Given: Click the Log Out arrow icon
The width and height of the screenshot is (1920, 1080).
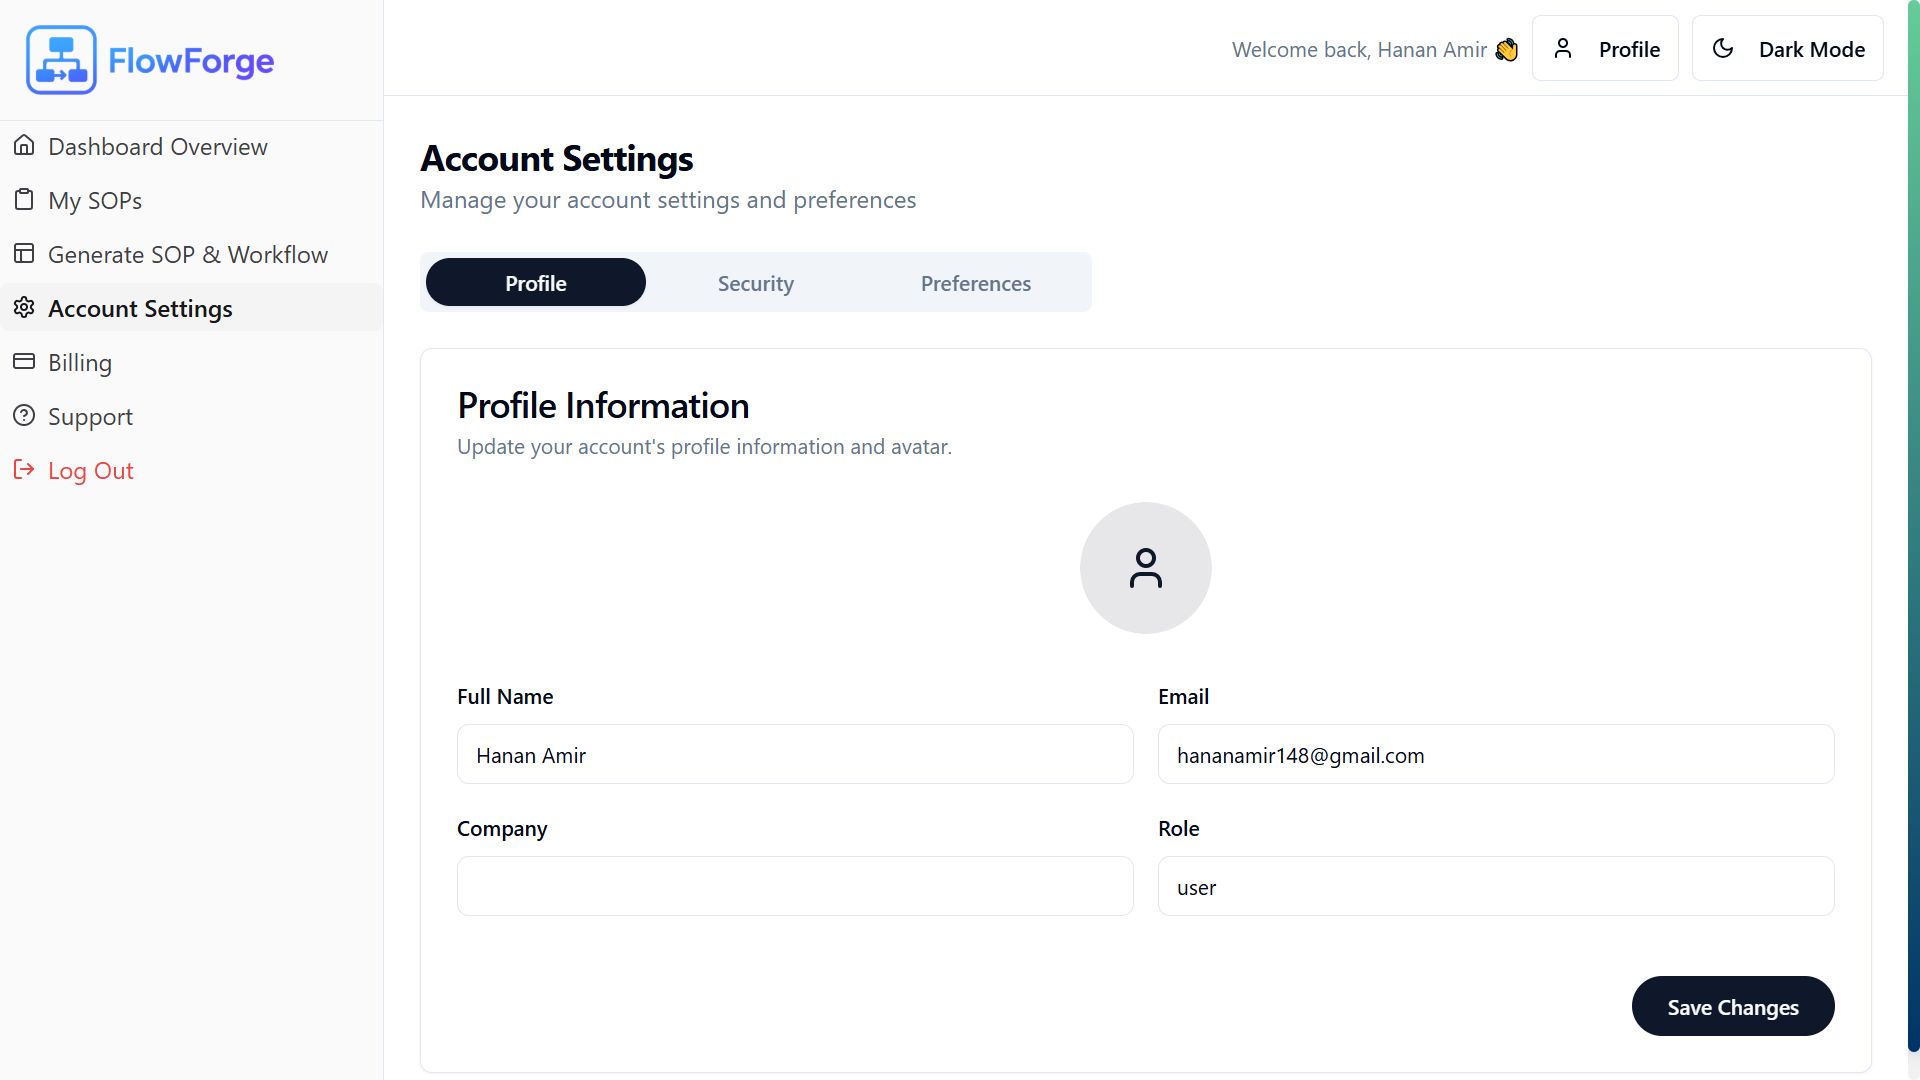Looking at the screenshot, I should pyautogui.click(x=24, y=470).
